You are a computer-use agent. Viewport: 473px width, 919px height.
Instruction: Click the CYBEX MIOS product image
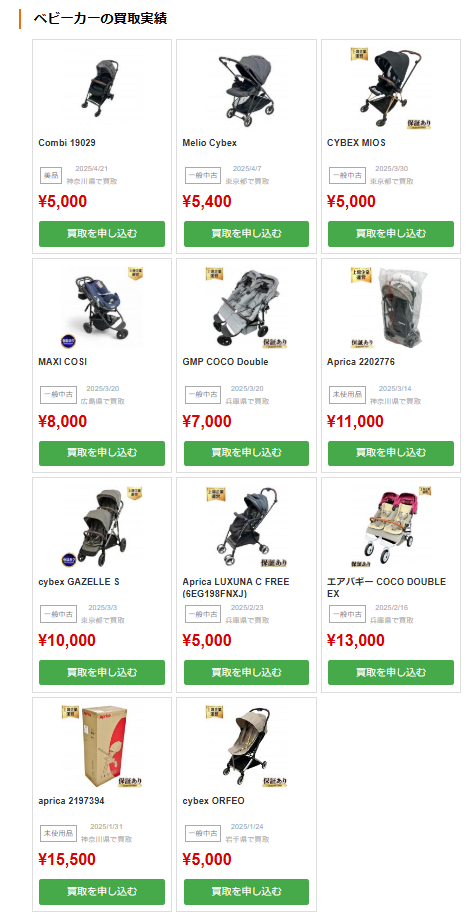(390, 87)
